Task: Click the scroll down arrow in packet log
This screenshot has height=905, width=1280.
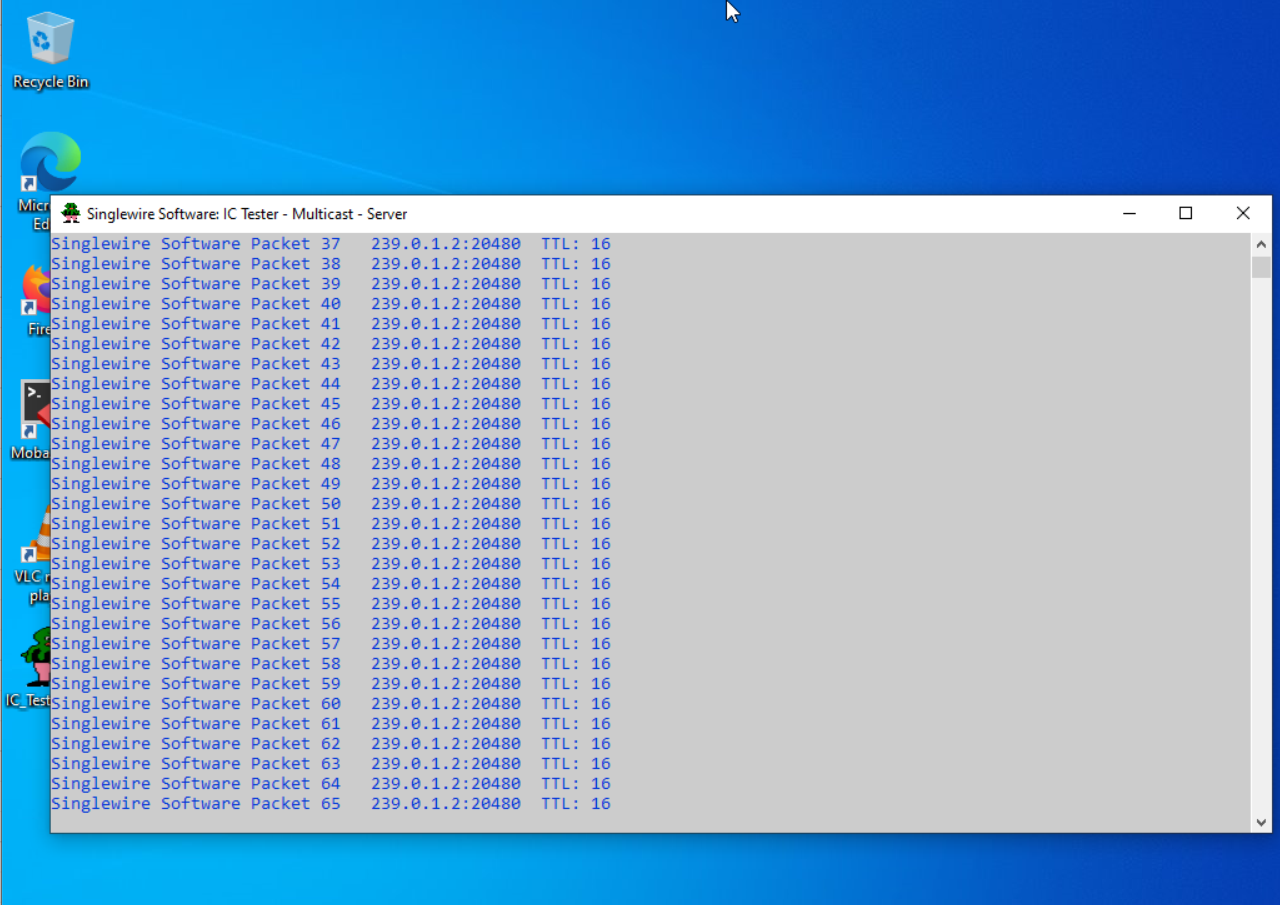Action: [1261, 822]
